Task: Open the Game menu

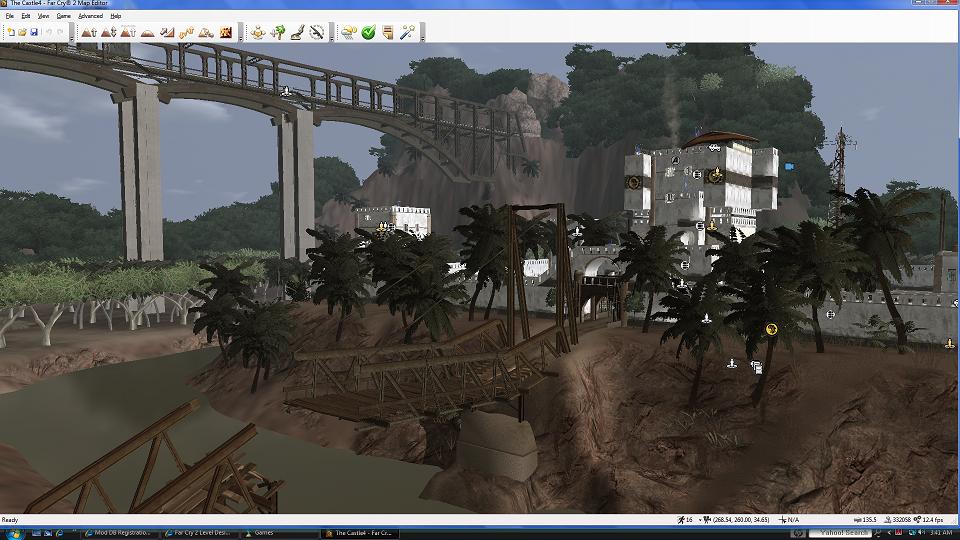Action: pyautogui.click(x=64, y=16)
